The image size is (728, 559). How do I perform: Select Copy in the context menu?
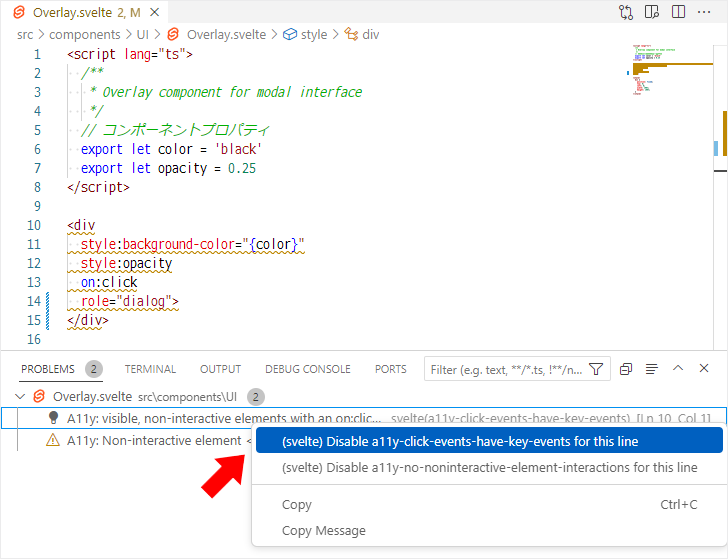[489, 505]
